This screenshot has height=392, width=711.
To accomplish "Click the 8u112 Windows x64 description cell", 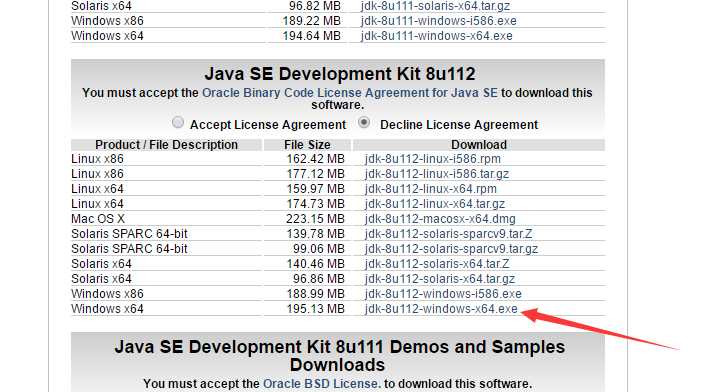I will coord(107,309).
